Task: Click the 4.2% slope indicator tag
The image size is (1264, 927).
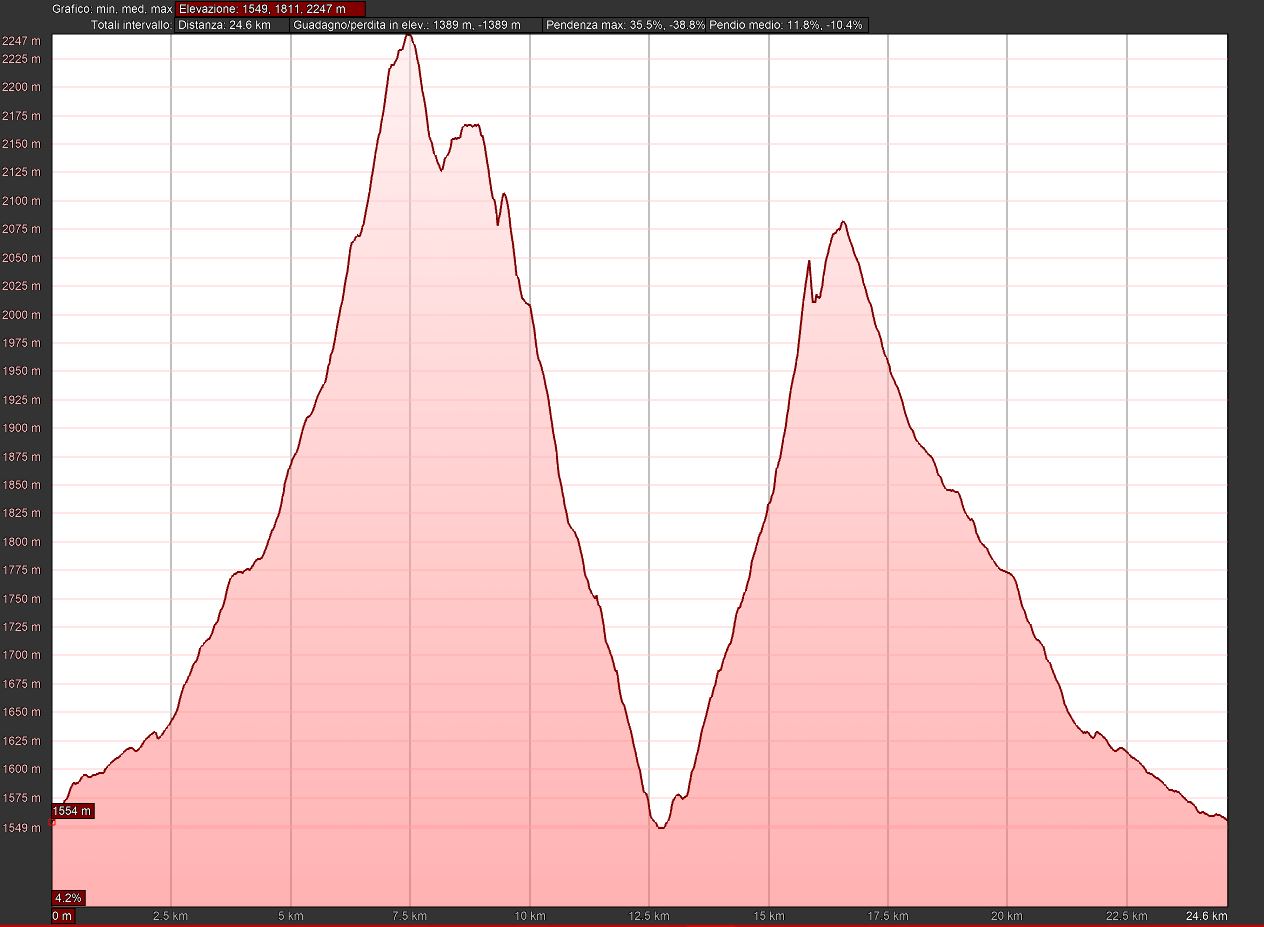Action: 68,897
